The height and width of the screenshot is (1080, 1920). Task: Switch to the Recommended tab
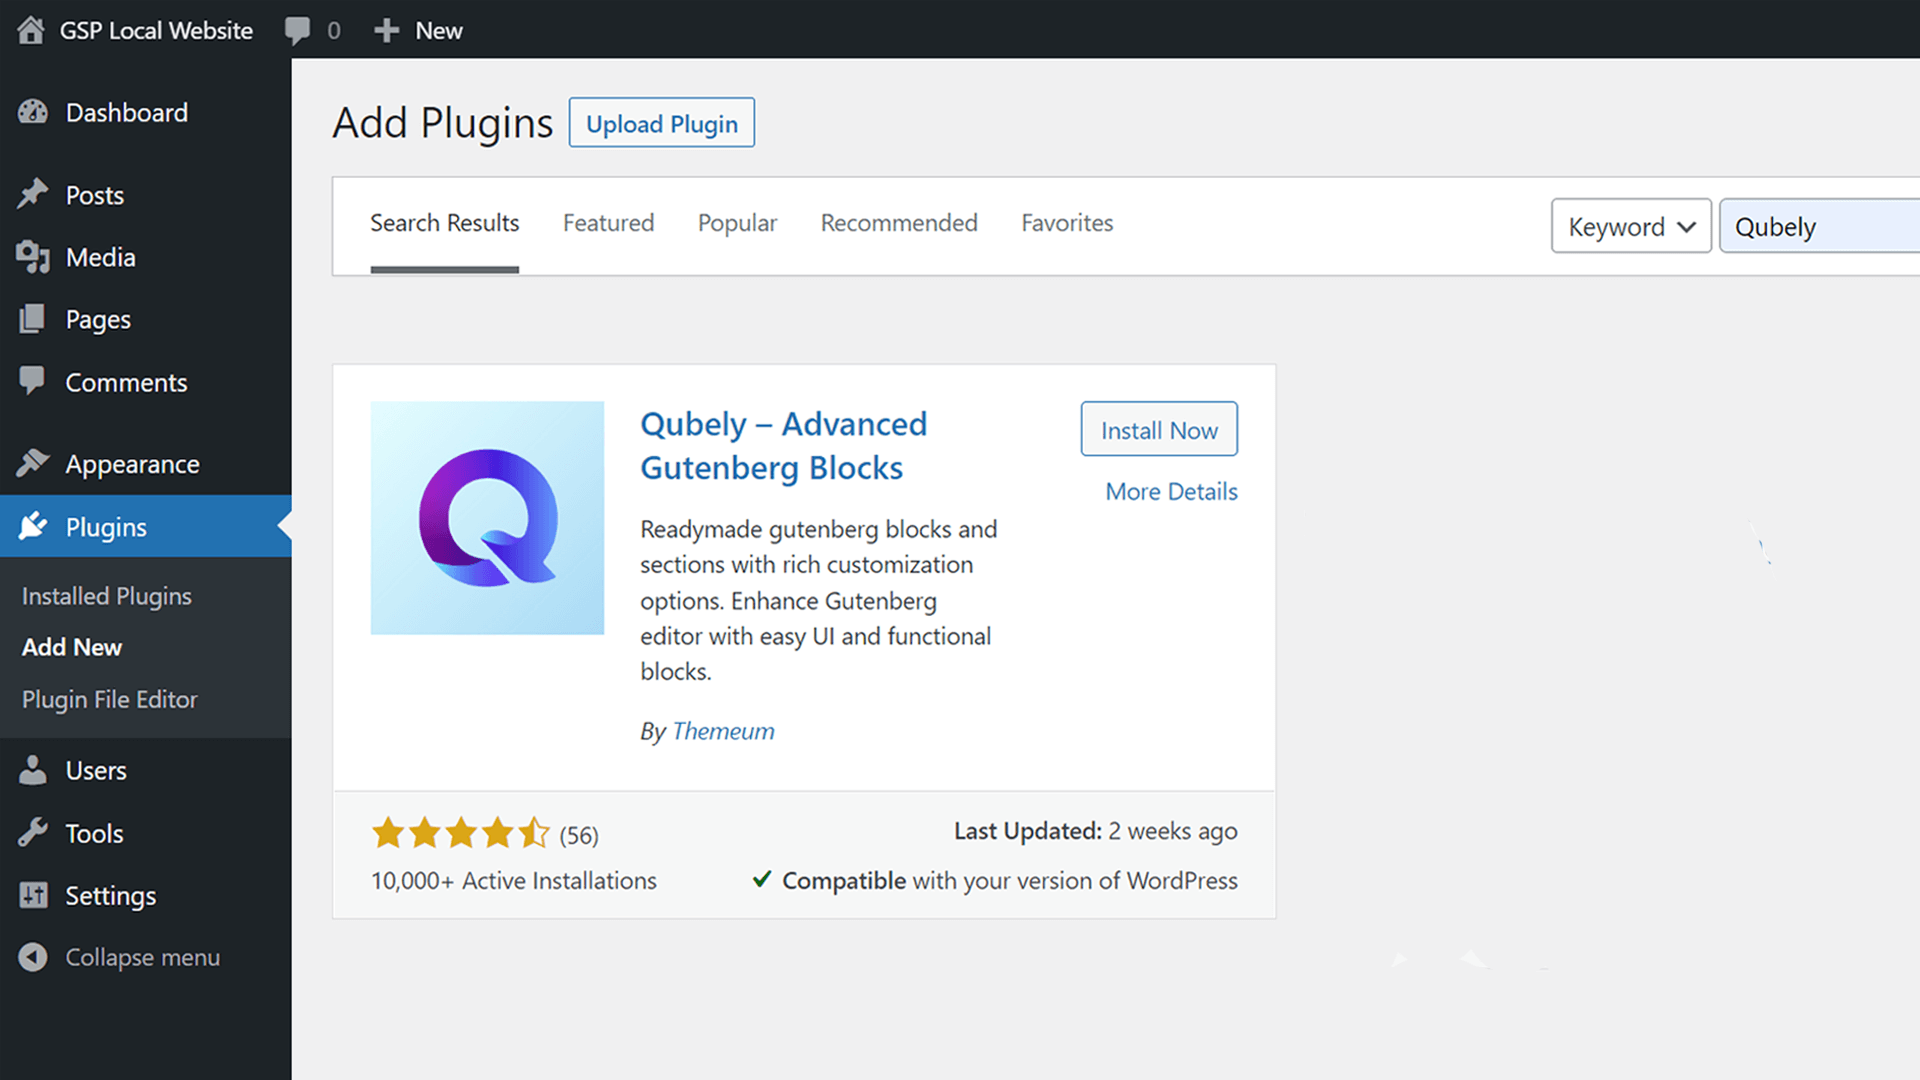898,222
